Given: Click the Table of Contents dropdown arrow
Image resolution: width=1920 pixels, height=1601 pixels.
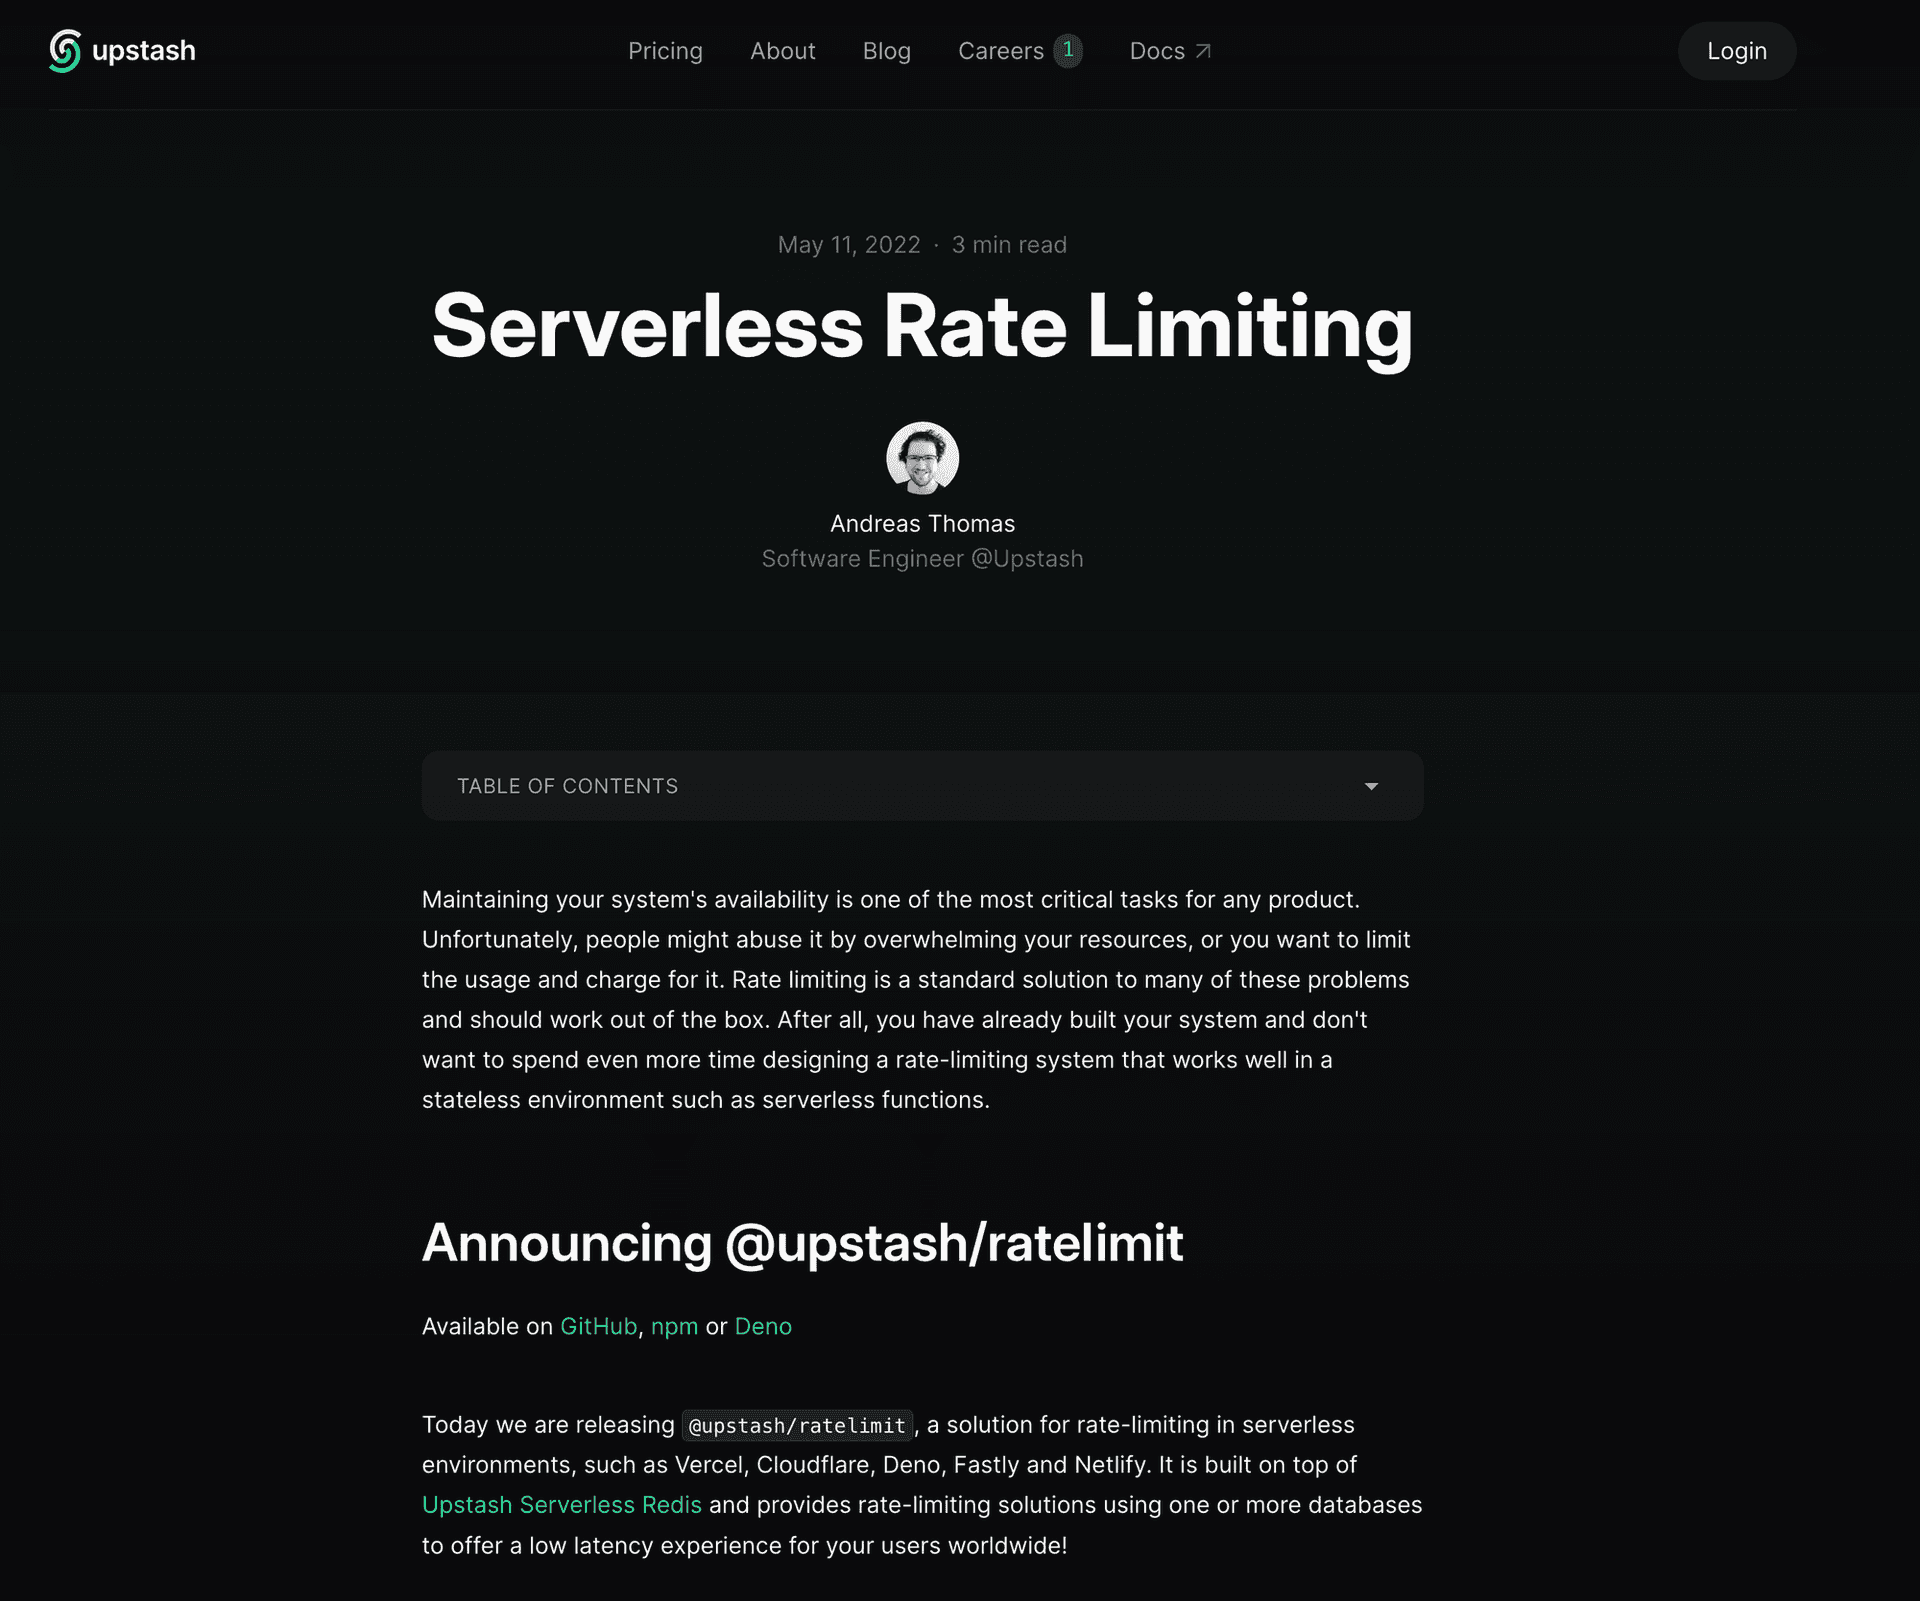Looking at the screenshot, I should coord(1371,785).
